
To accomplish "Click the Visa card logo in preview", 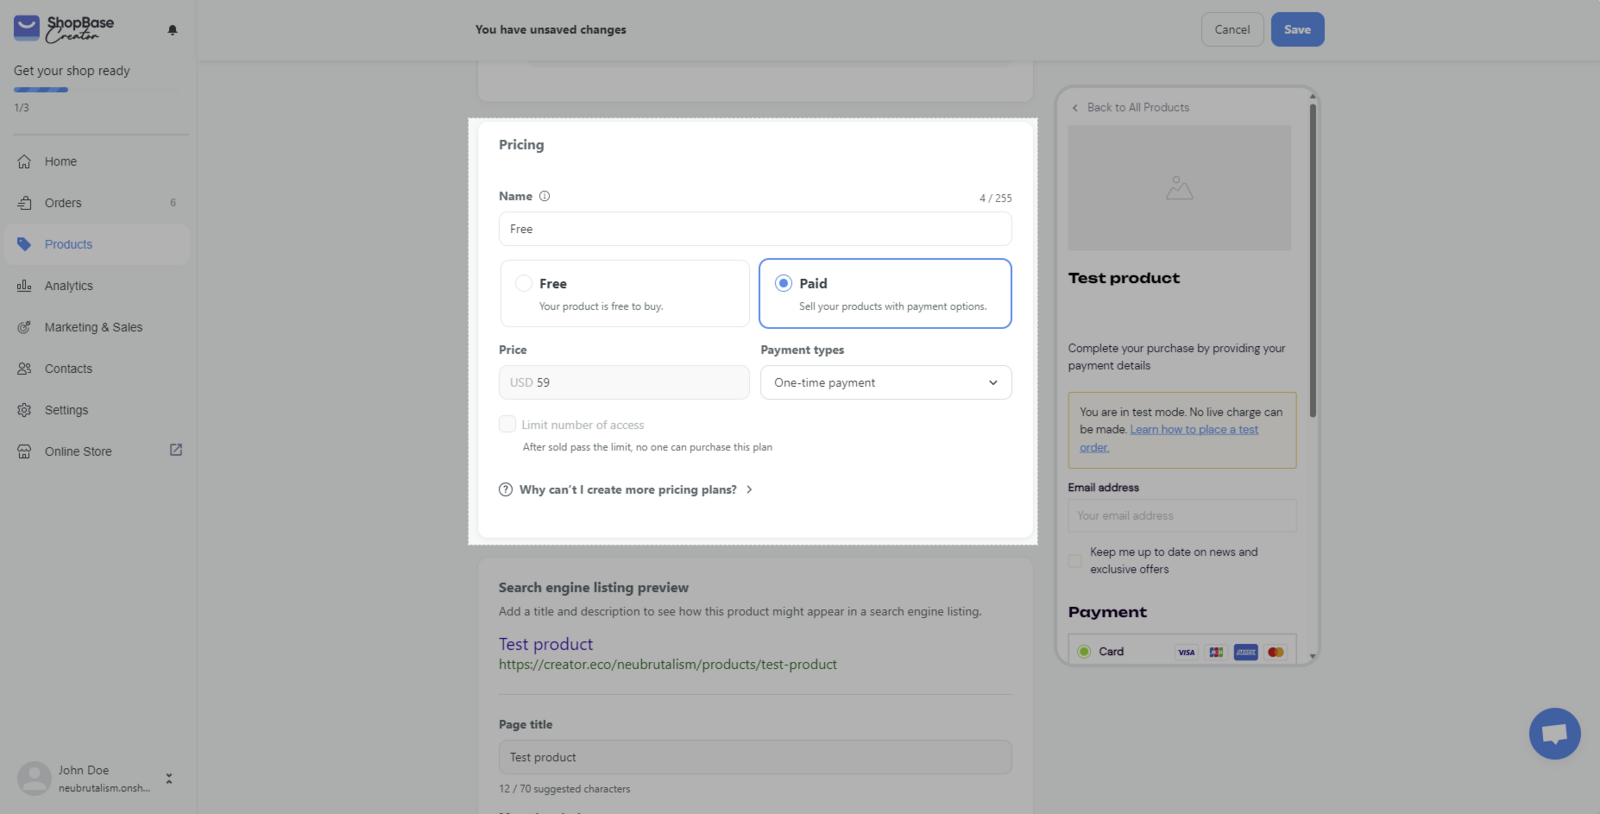I will click(x=1186, y=652).
